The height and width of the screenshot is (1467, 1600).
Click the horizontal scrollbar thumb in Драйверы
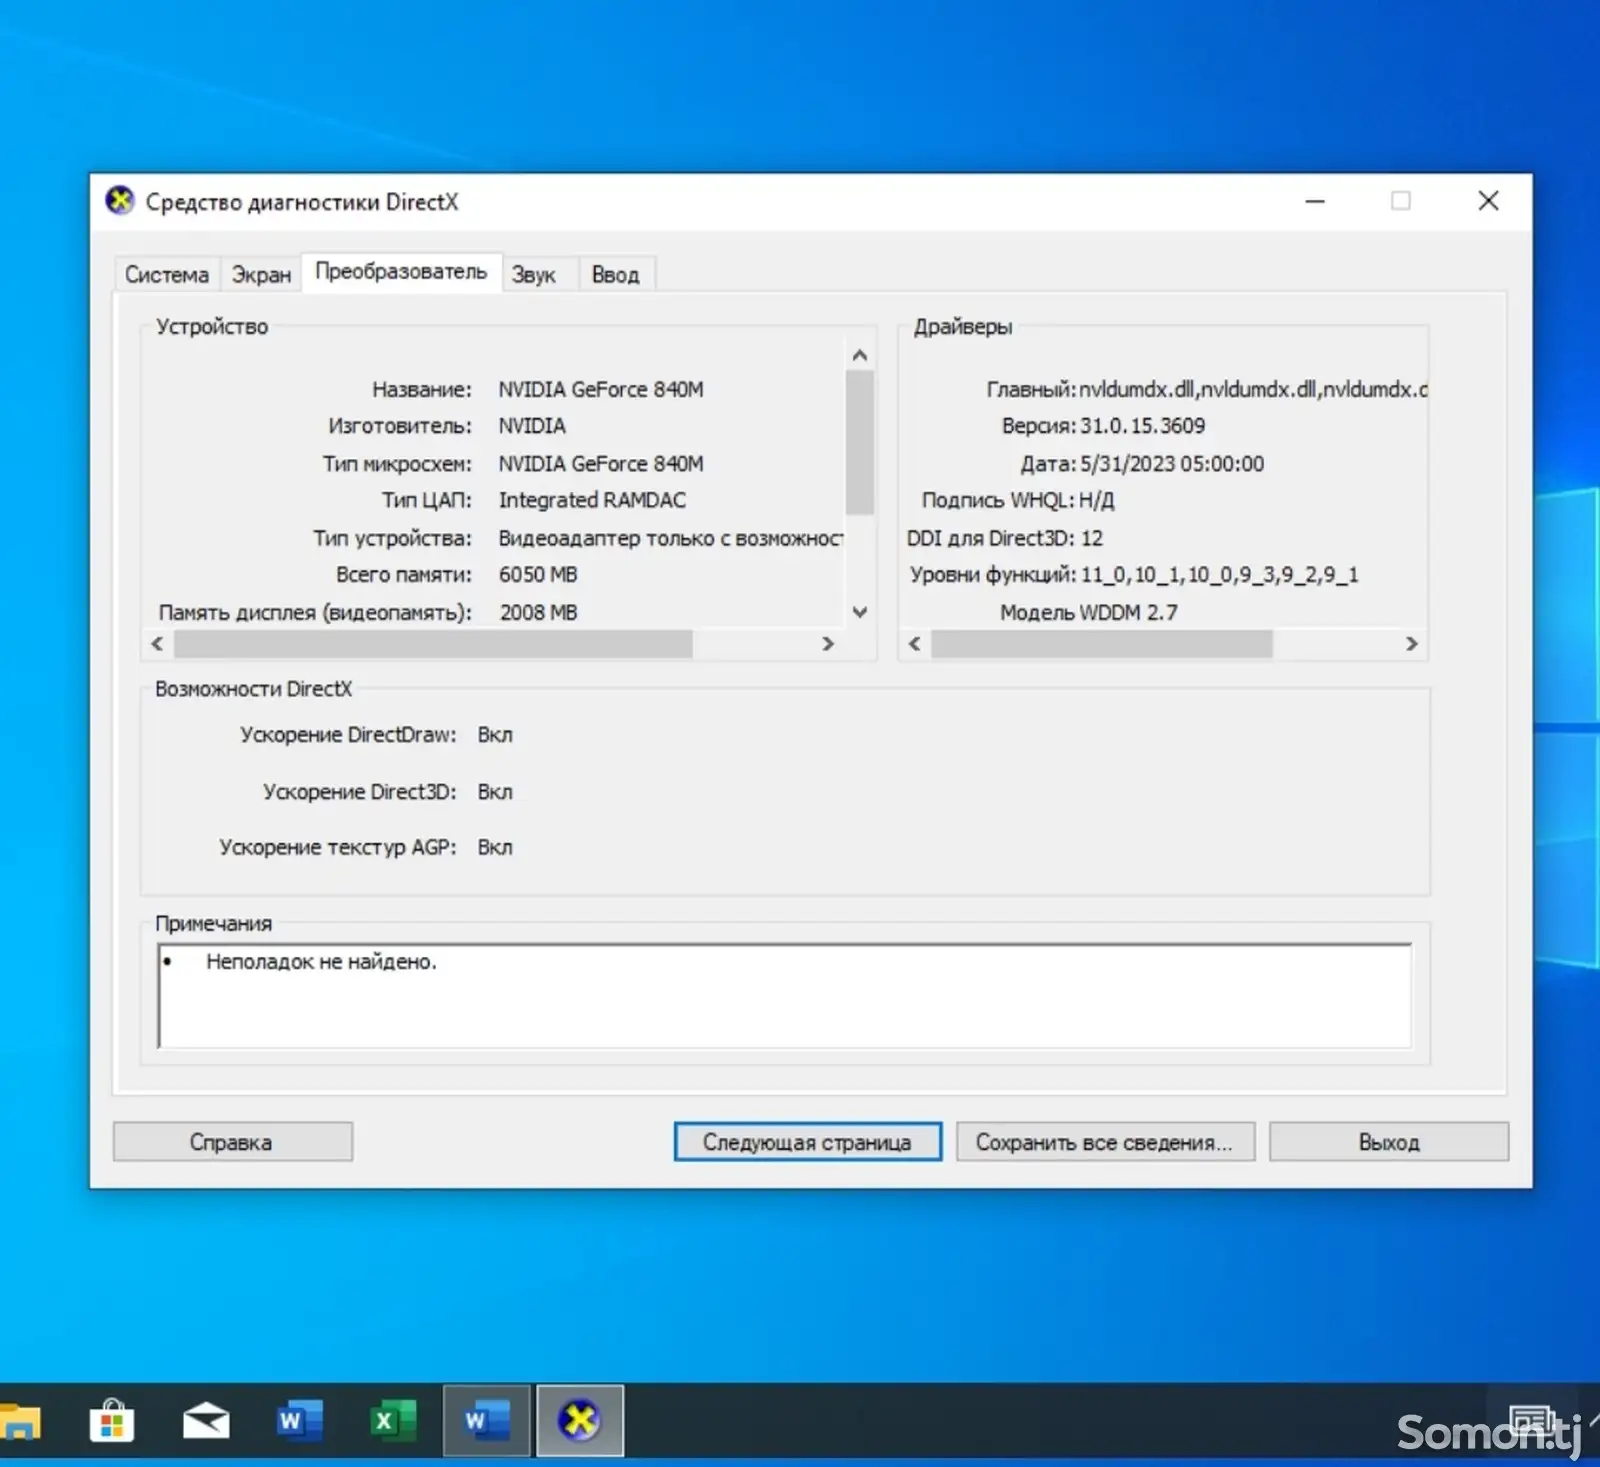(1101, 644)
